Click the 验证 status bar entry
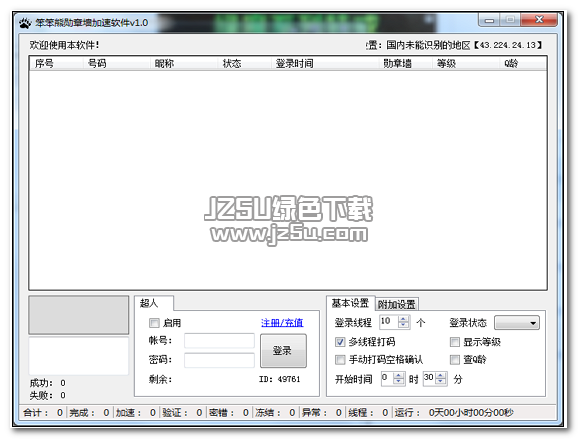This screenshot has width=578, height=439. [182, 413]
